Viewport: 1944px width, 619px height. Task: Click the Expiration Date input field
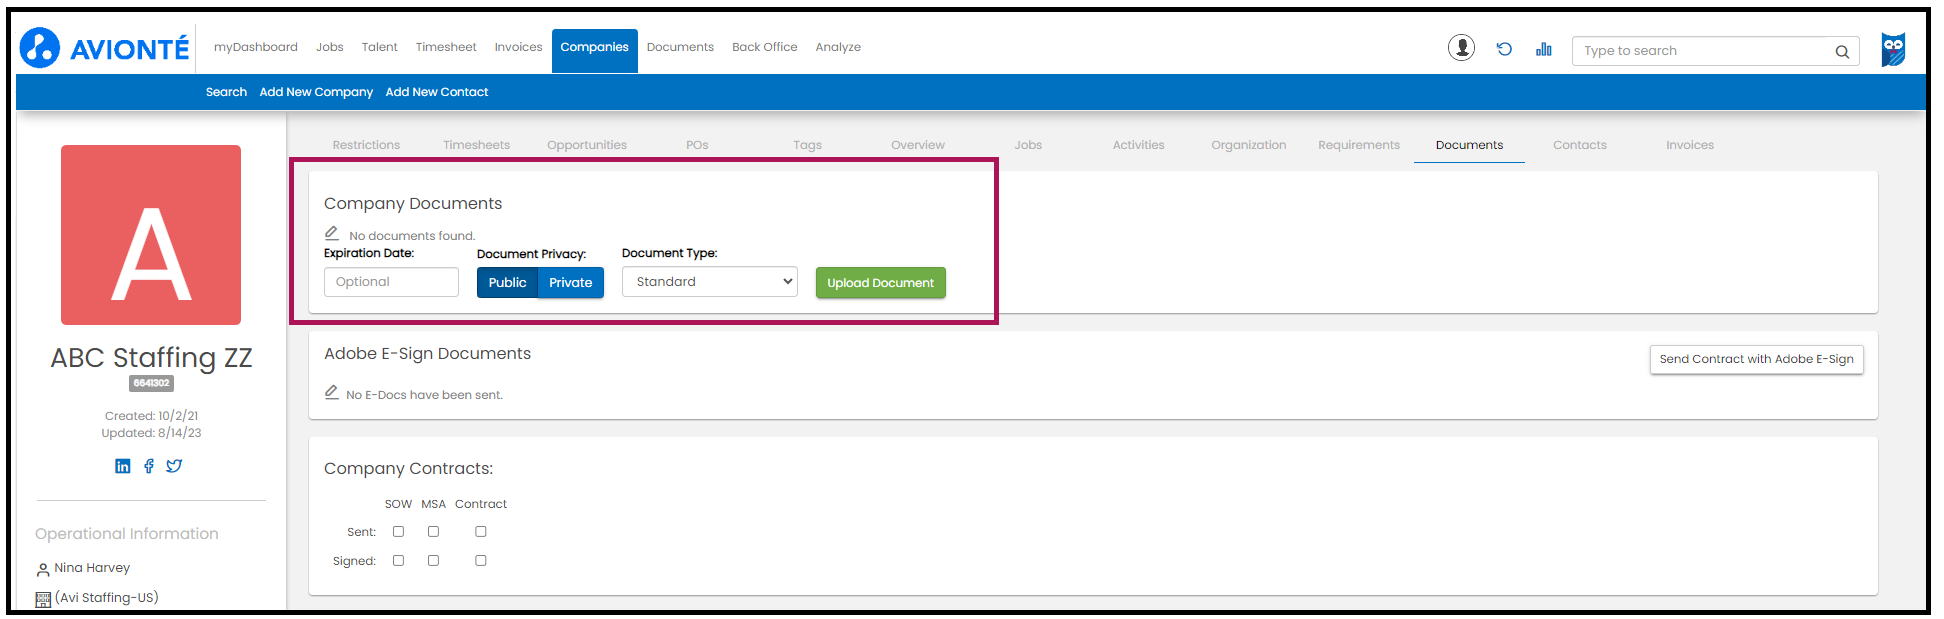[391, 282]
